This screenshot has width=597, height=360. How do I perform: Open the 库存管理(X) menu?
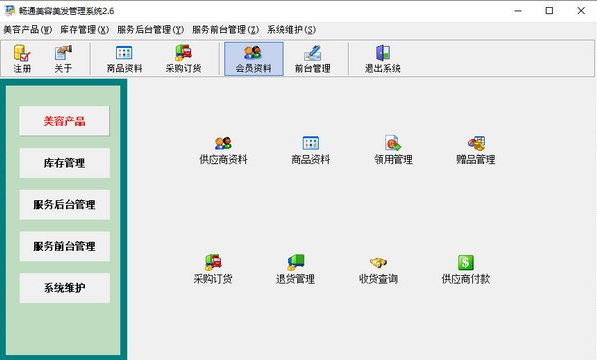85,30
